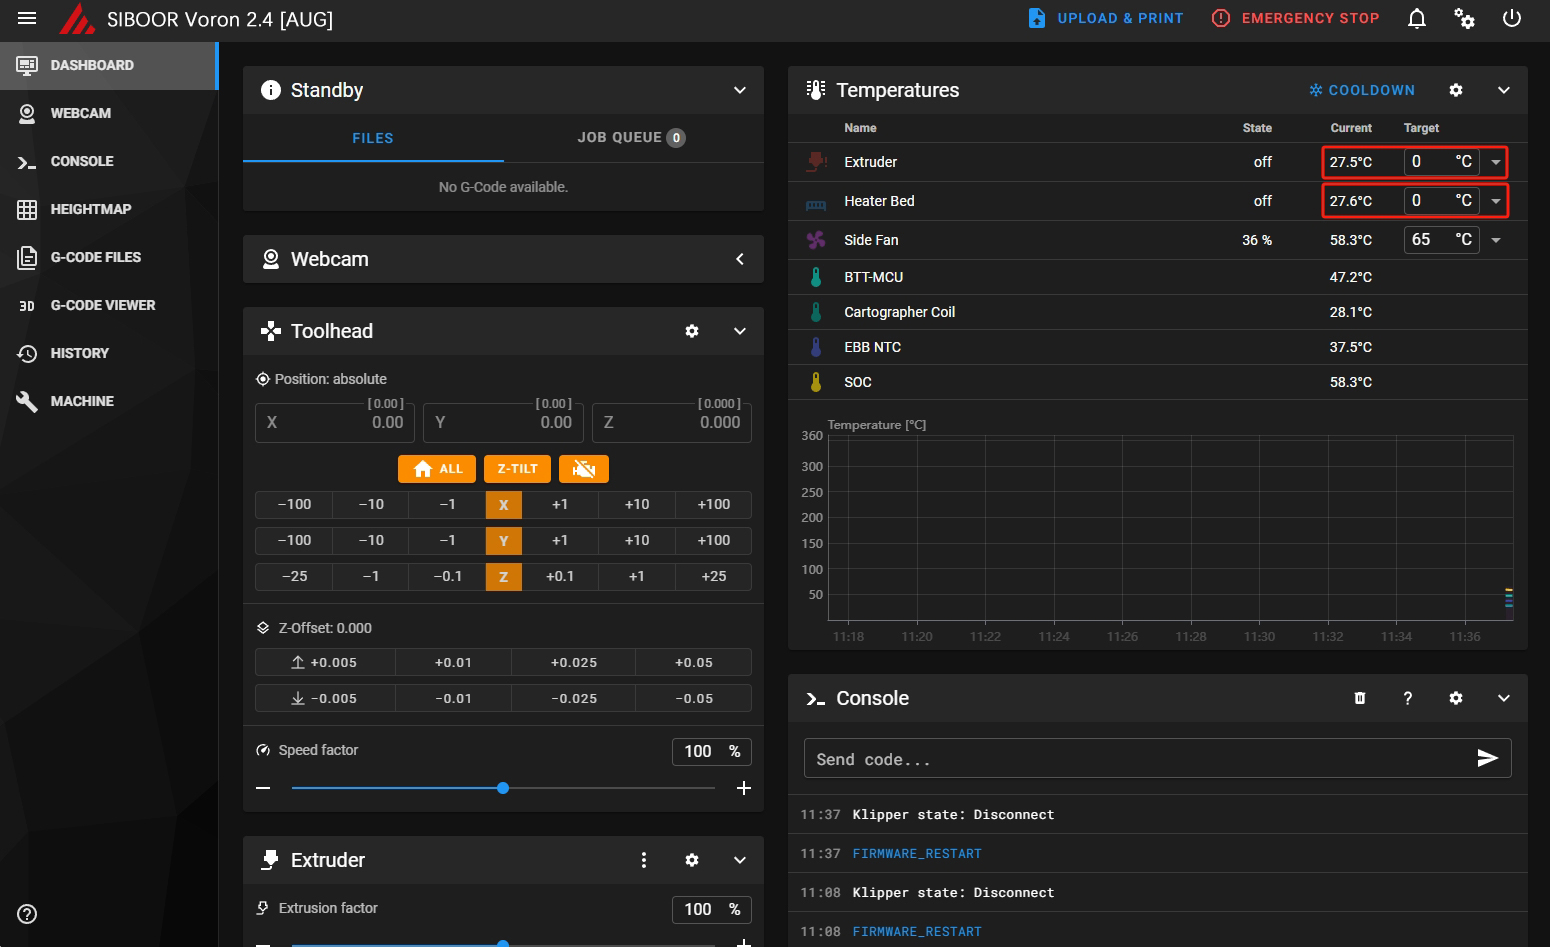Open Heightmap in the sidebar
The height and width of the screenshot is (947, 1550).
(90, 209)
